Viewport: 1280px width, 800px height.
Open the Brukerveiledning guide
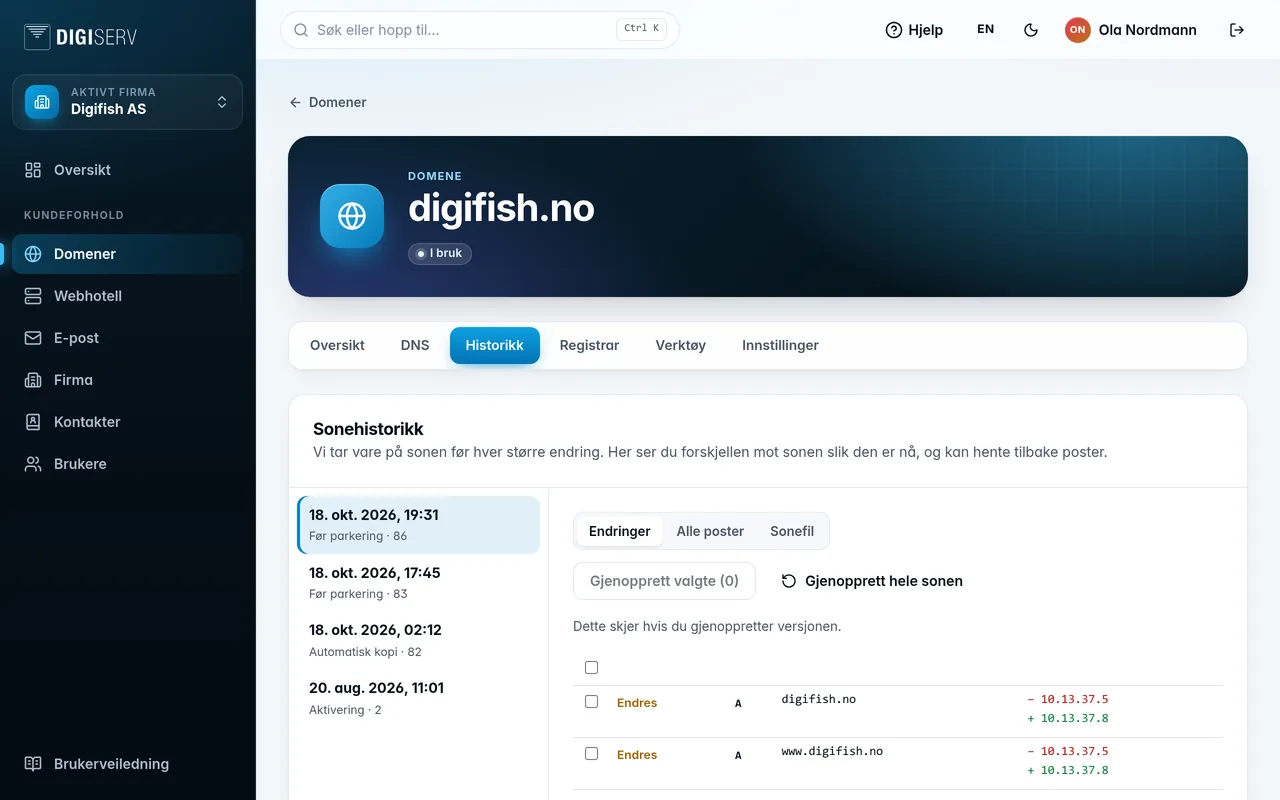pyautogui.click(x=127, y=764)
